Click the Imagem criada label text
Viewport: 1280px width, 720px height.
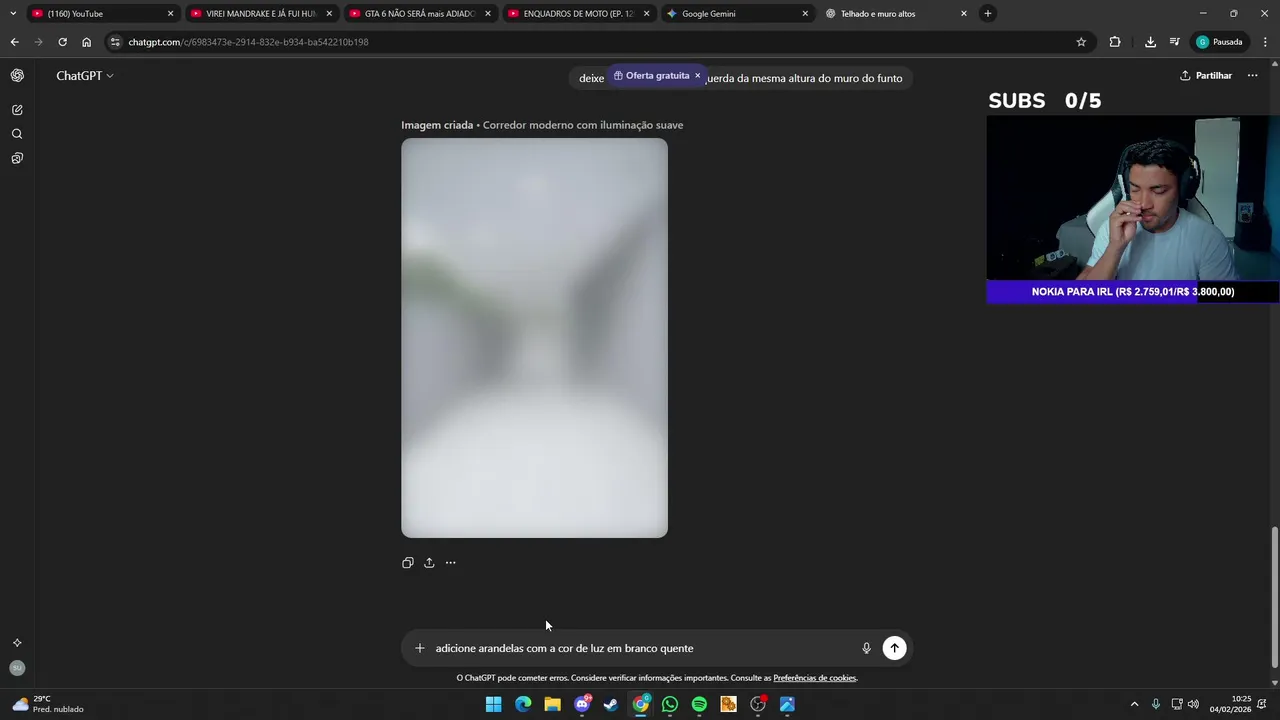[x=437, y=125]
